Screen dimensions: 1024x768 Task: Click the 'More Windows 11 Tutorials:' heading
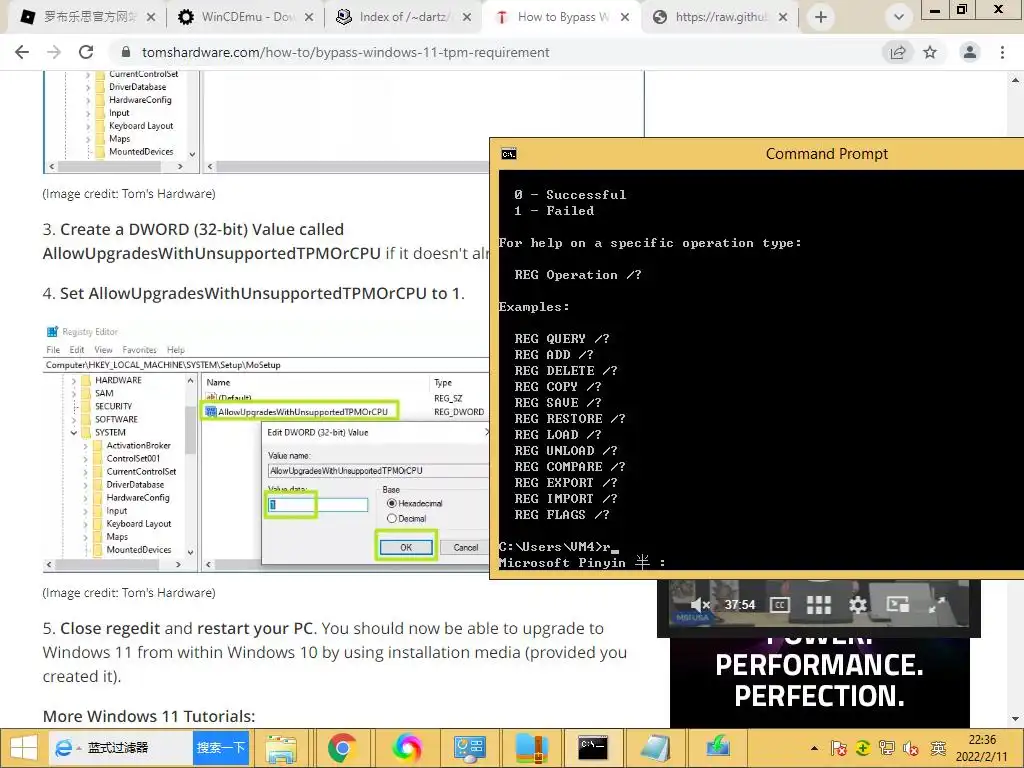pyautogui.click(x=149, y=716)
